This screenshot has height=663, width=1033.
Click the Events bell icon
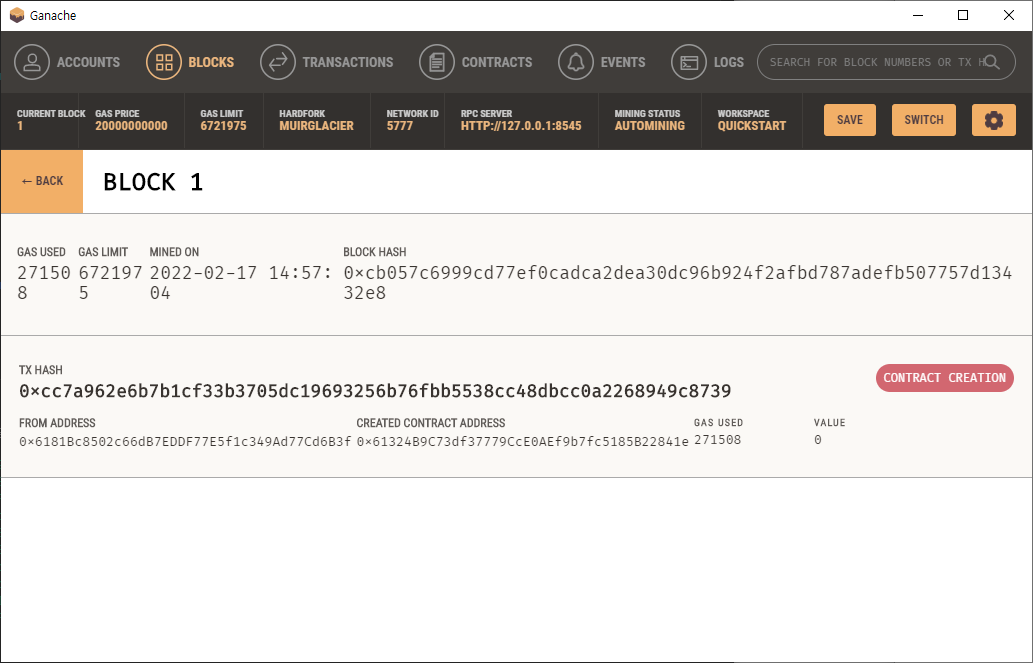575,62
